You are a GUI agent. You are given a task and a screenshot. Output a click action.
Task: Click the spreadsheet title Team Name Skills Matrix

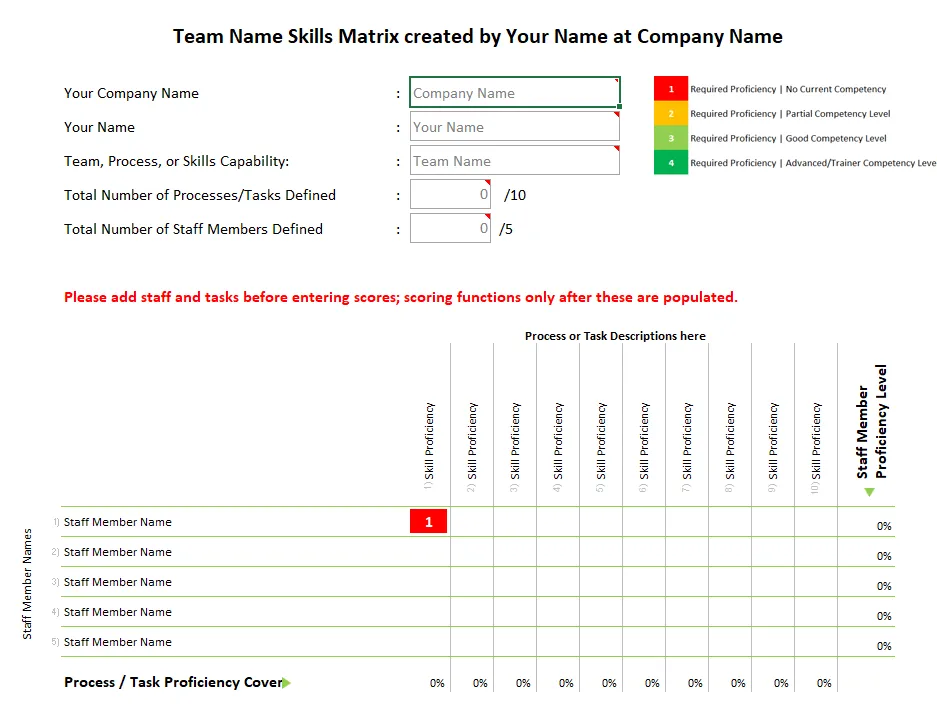477,36
